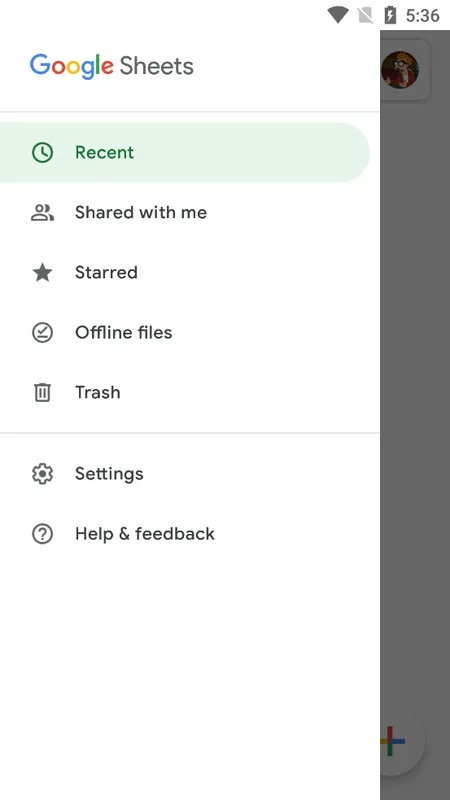Tap the settings gear icon
This screenshot has width=450, height=800.
click(x=42, y=473)
